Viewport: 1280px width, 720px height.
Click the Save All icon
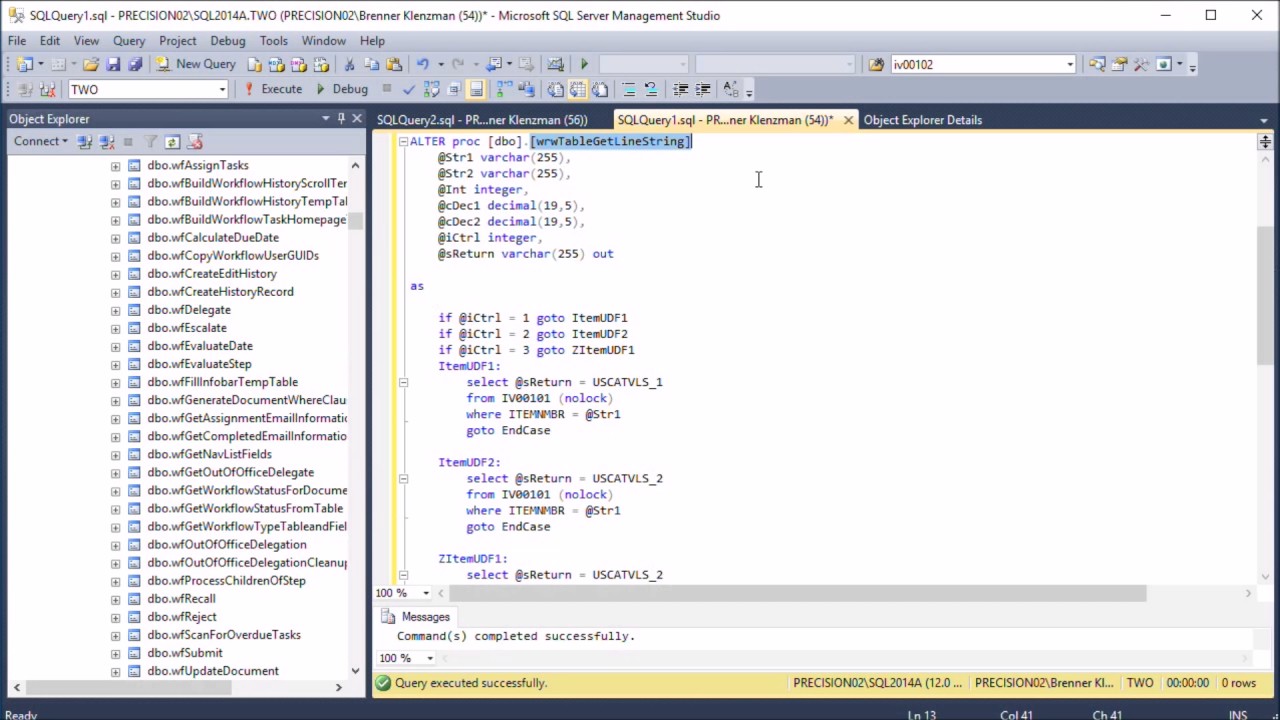(x=135, y=64)
